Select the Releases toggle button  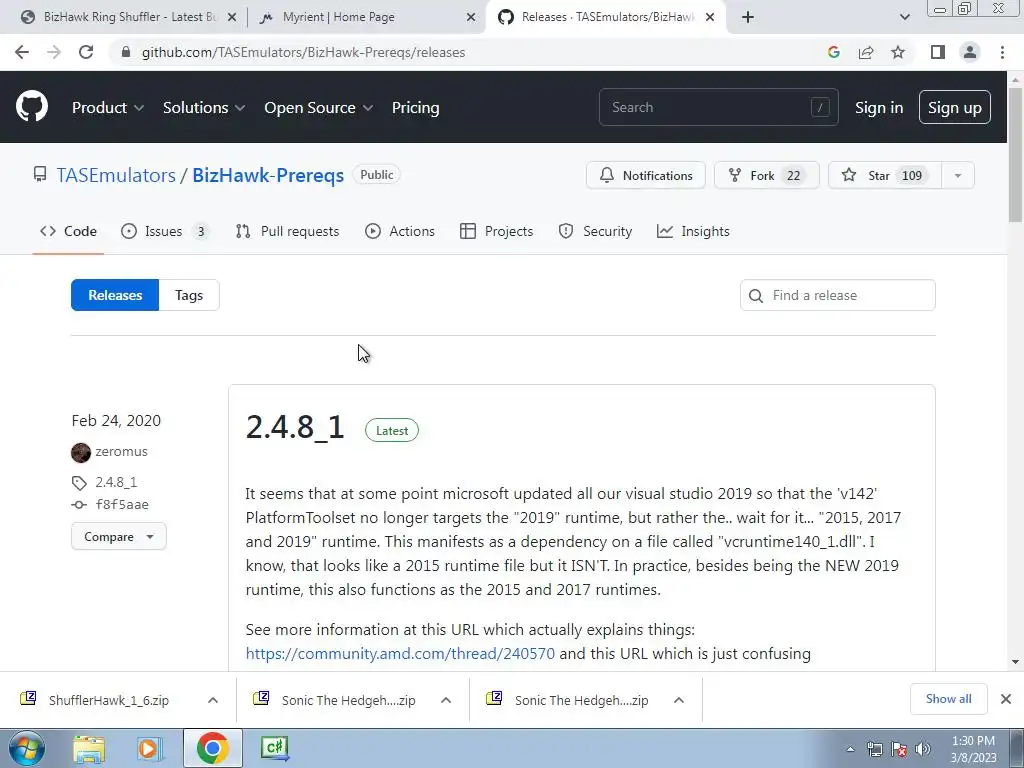(x=115, y=295)
